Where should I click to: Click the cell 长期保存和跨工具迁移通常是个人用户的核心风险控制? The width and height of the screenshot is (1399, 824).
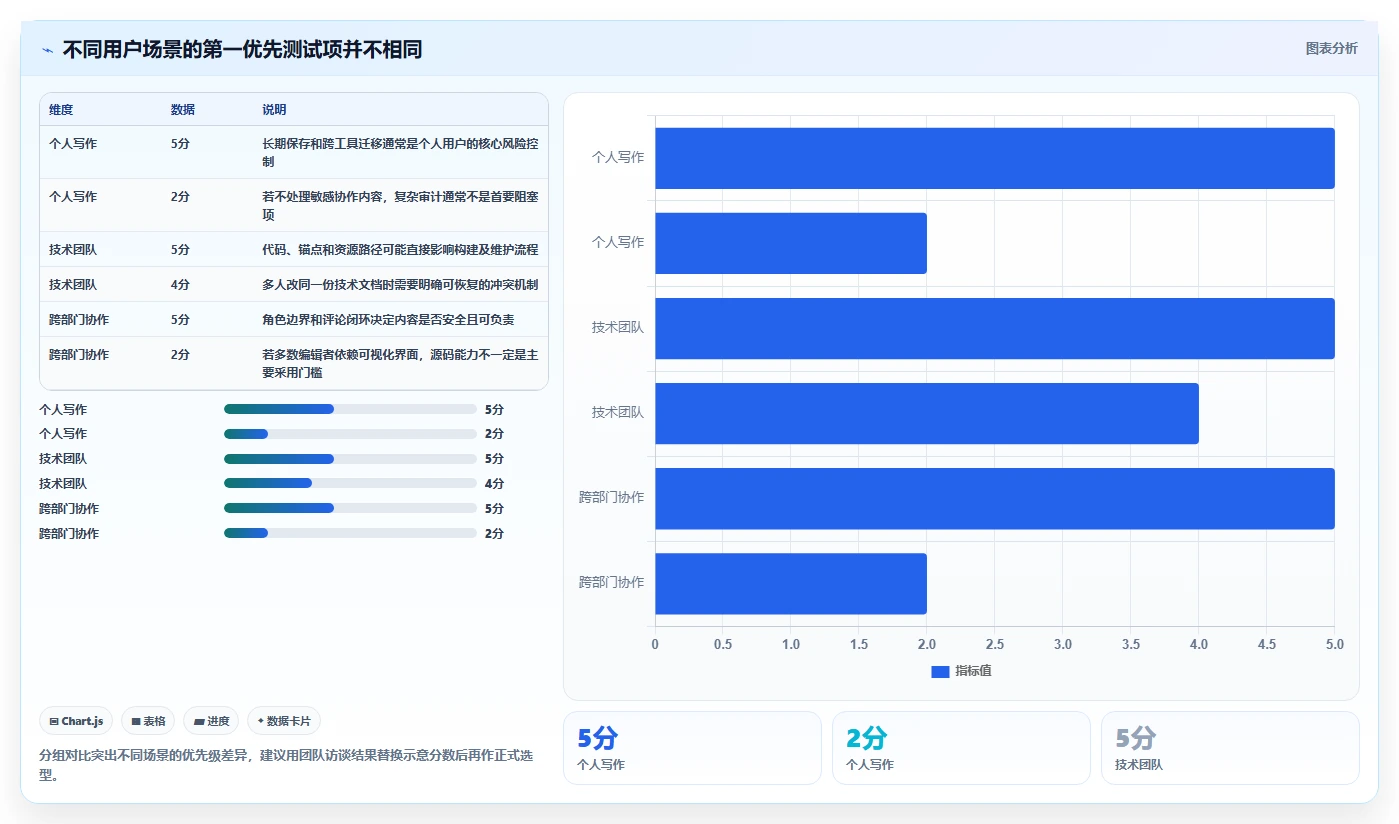tap(400, 152)
